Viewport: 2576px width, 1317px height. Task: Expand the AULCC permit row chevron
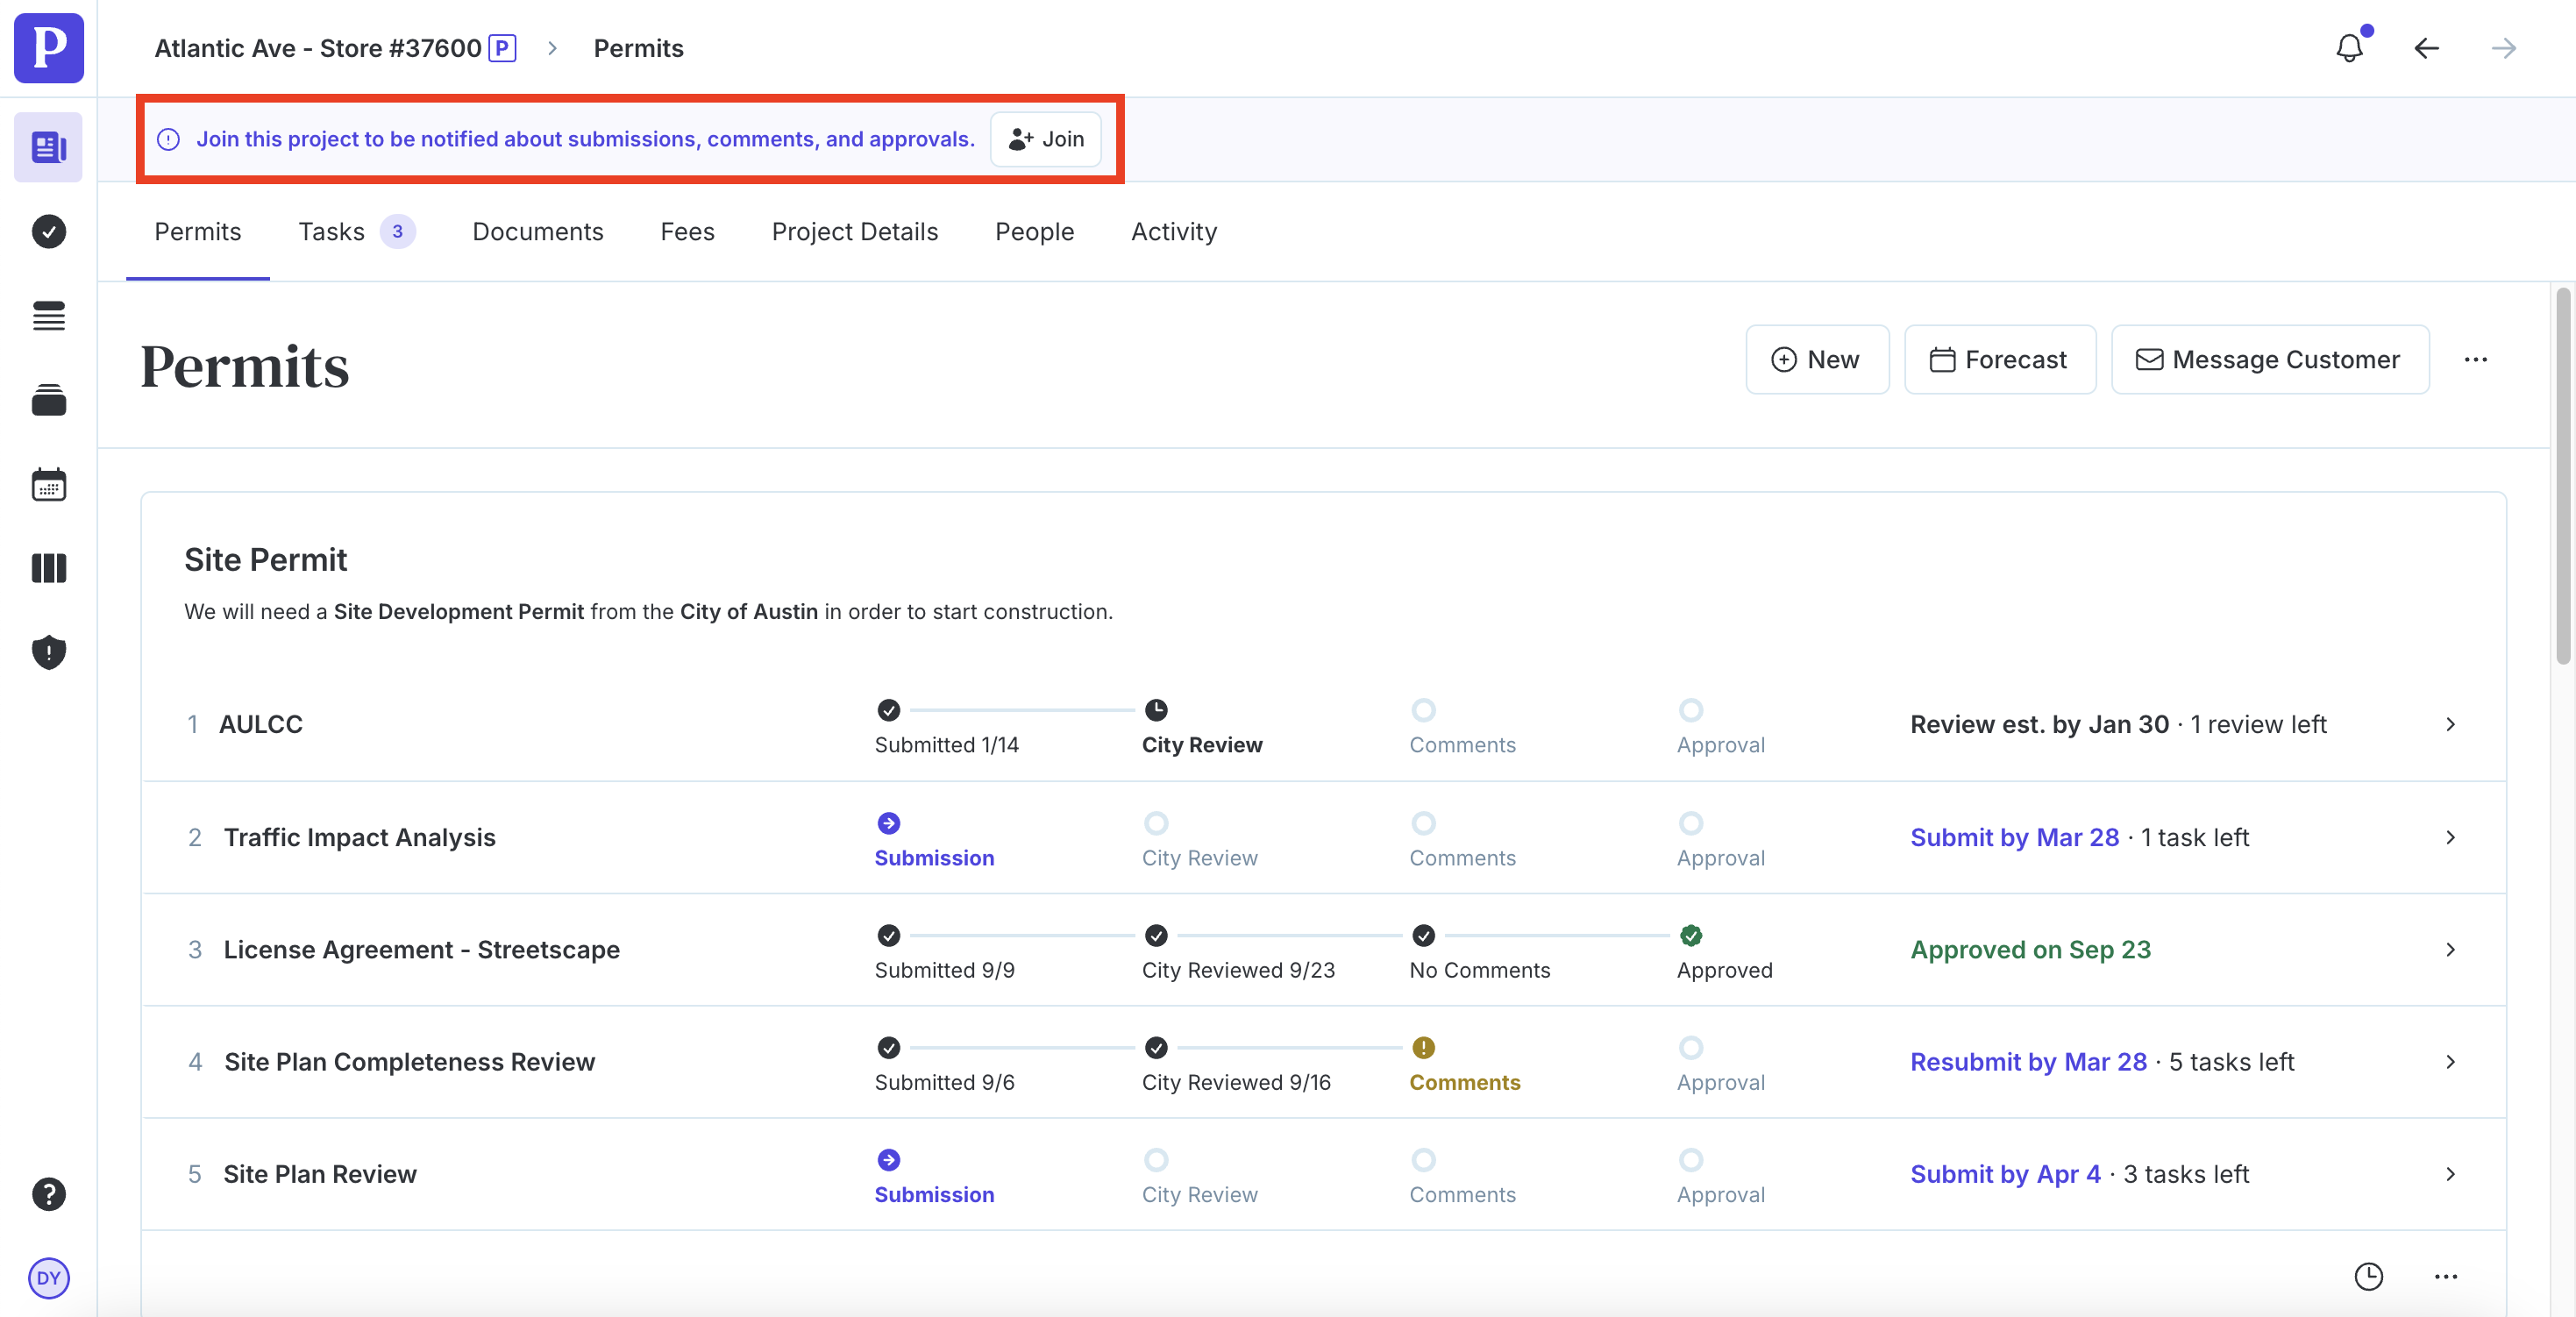point(2450,724)
